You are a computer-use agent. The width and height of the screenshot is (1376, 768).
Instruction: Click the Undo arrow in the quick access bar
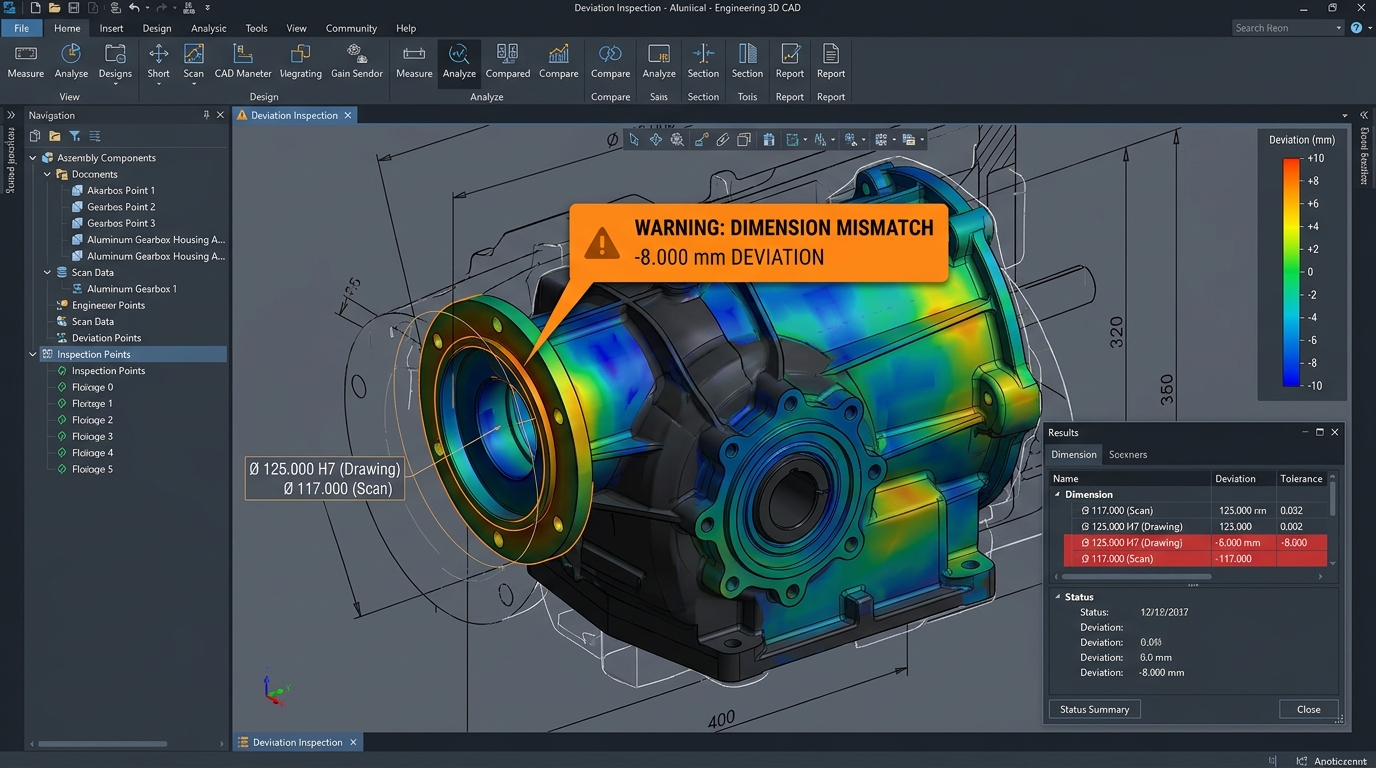[134, 8]
